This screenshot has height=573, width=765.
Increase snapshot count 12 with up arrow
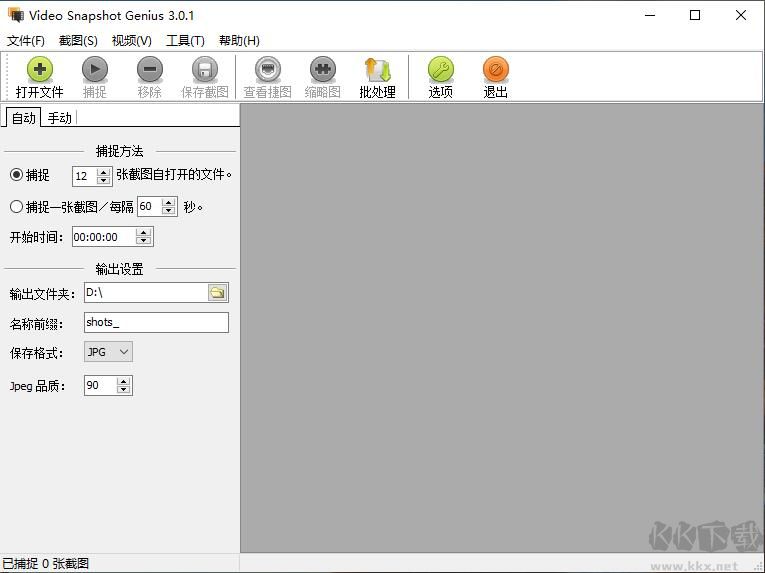pos(103,172)
